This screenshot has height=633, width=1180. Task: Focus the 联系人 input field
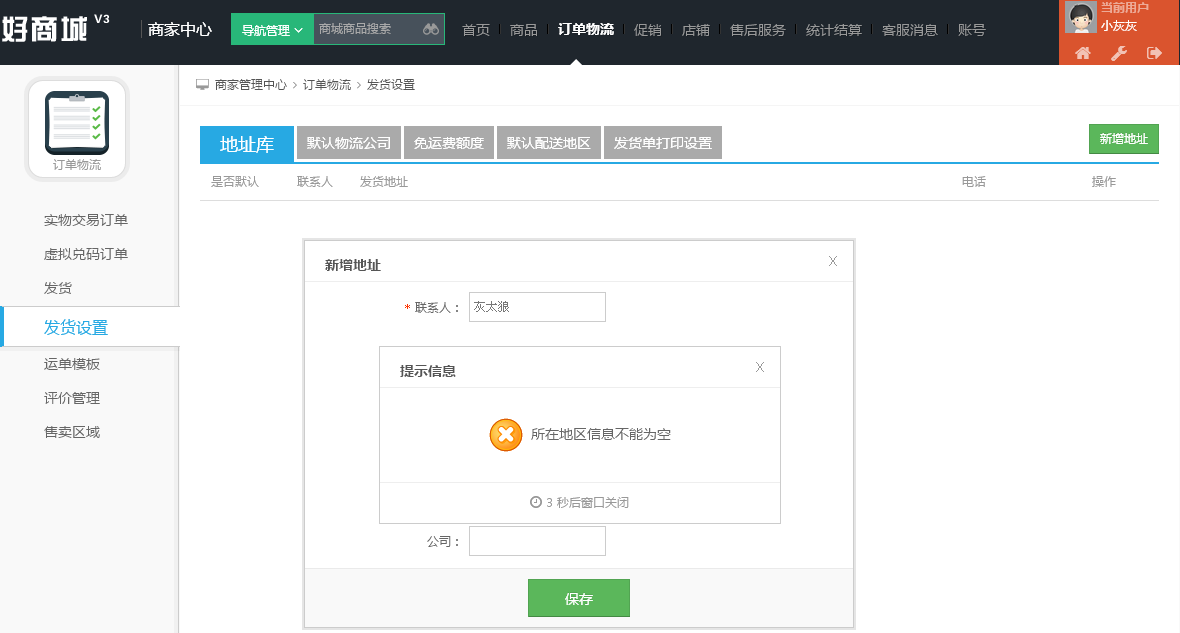pos(537,307)
